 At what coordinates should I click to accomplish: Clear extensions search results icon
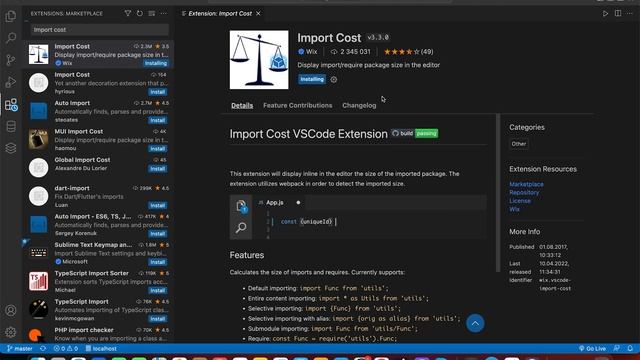151,13
